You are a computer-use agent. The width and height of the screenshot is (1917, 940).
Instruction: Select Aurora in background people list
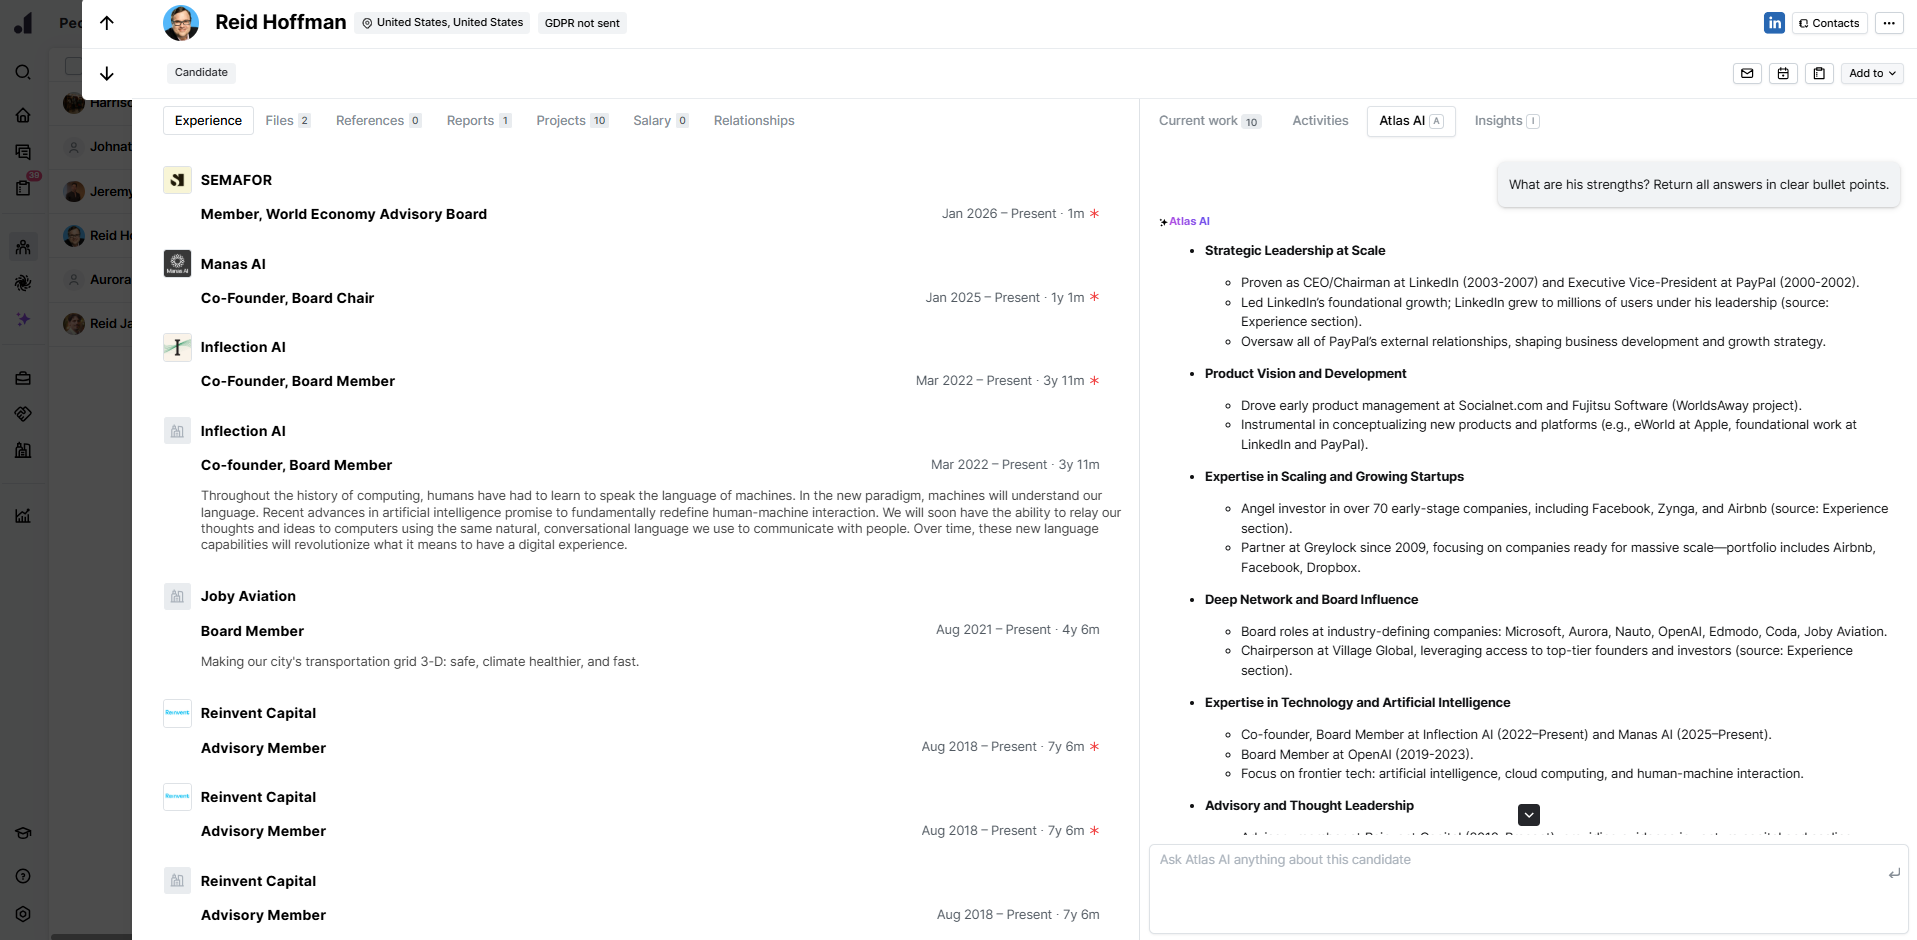click(98, 280)
